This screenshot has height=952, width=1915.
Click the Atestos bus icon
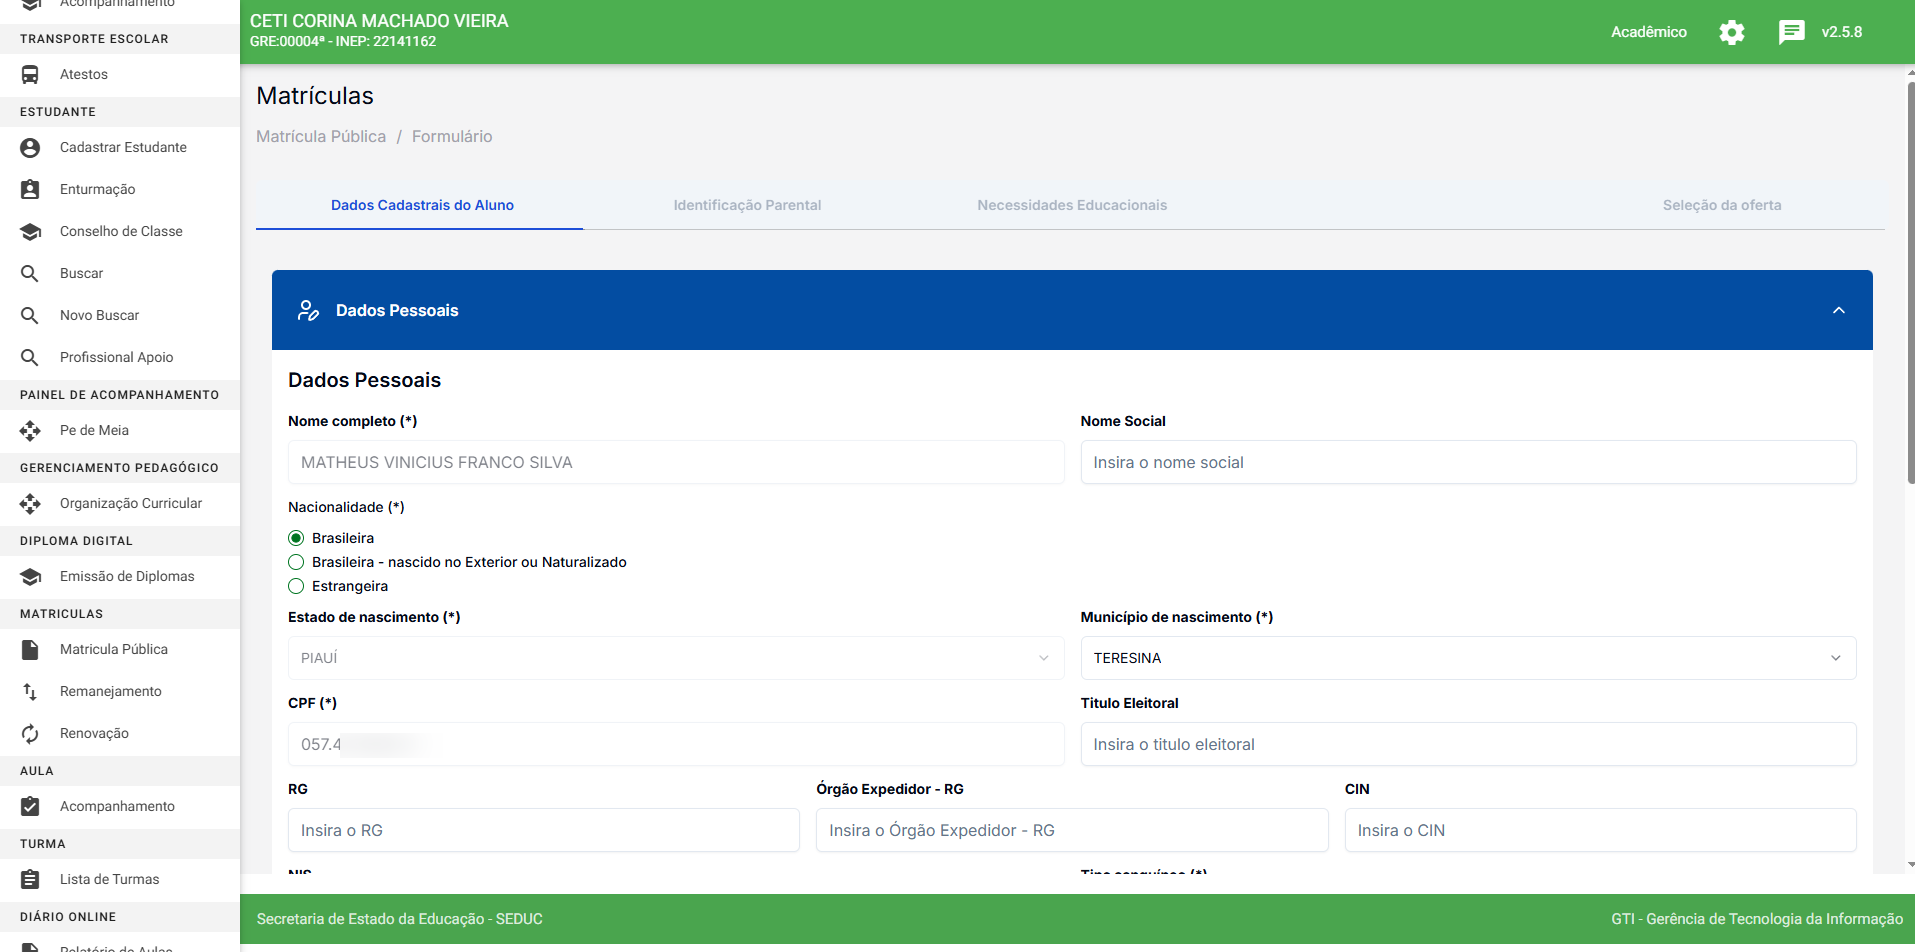[x=30, y=74]
